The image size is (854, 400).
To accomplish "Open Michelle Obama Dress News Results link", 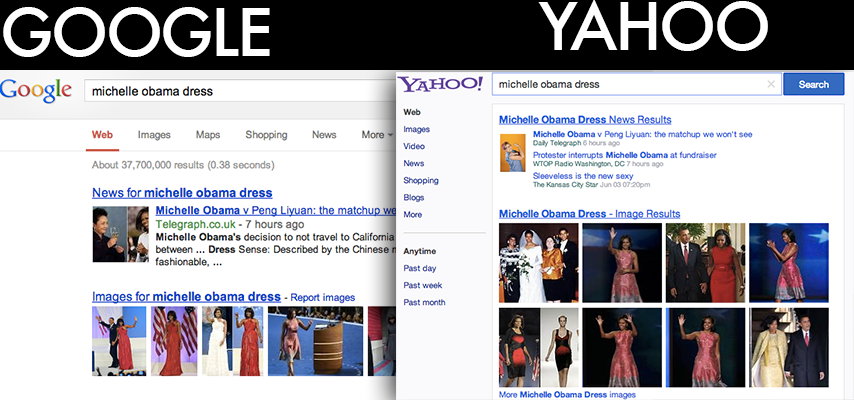I will click(x=585, y=120).
